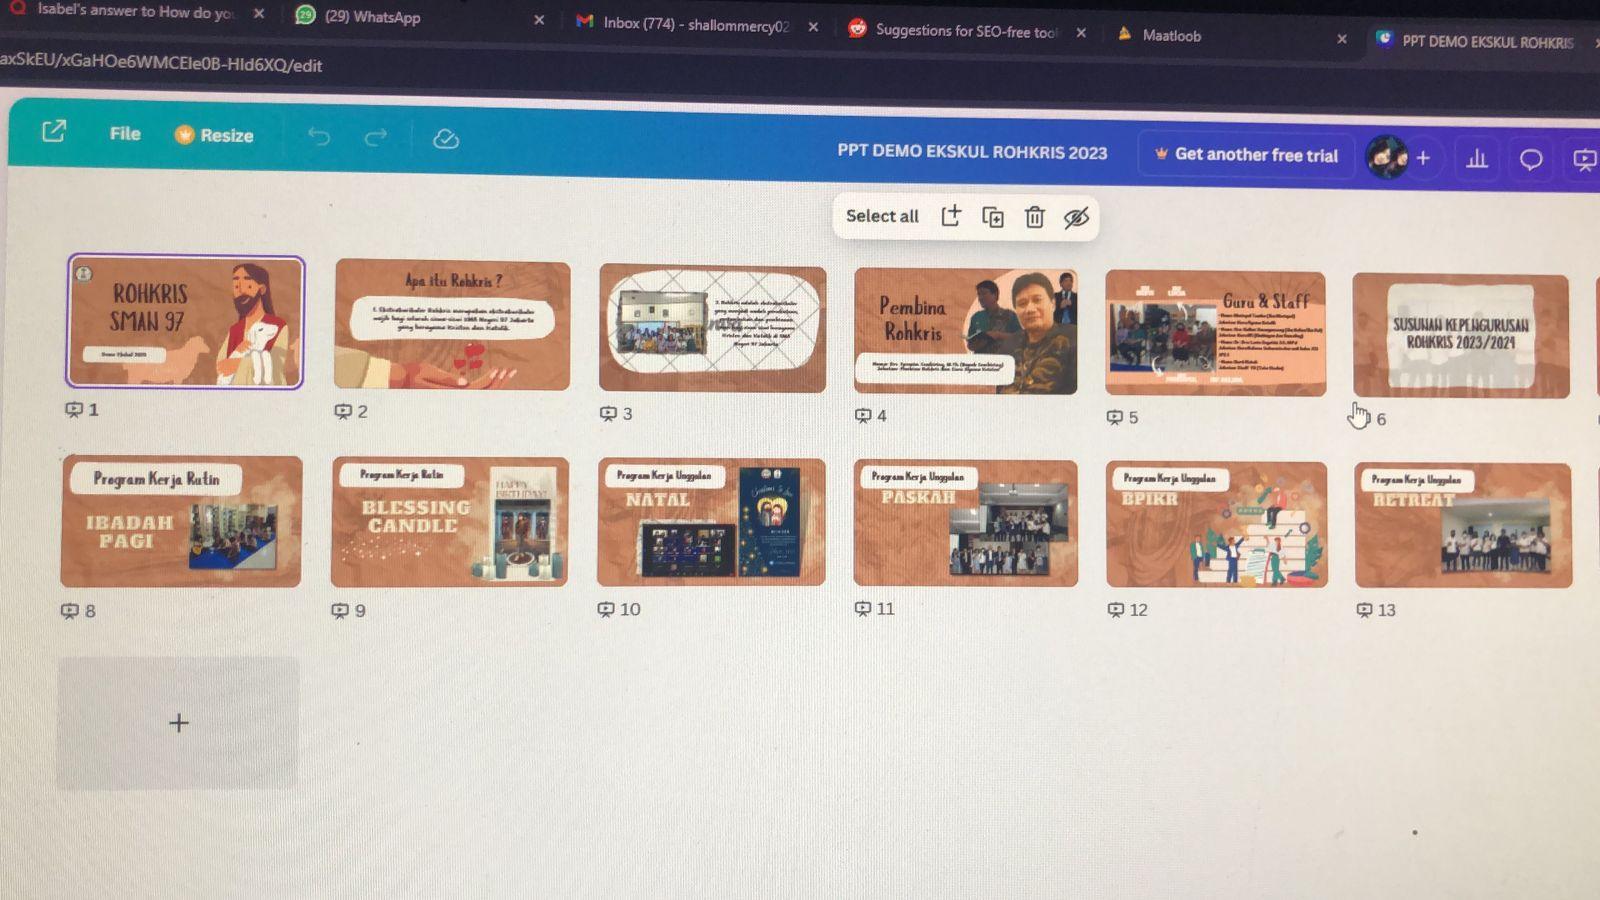The height and width of the screenshot is (900, 1600).
Task: Start the slideshow with the present icon
Action: (x=1584, y=159)
